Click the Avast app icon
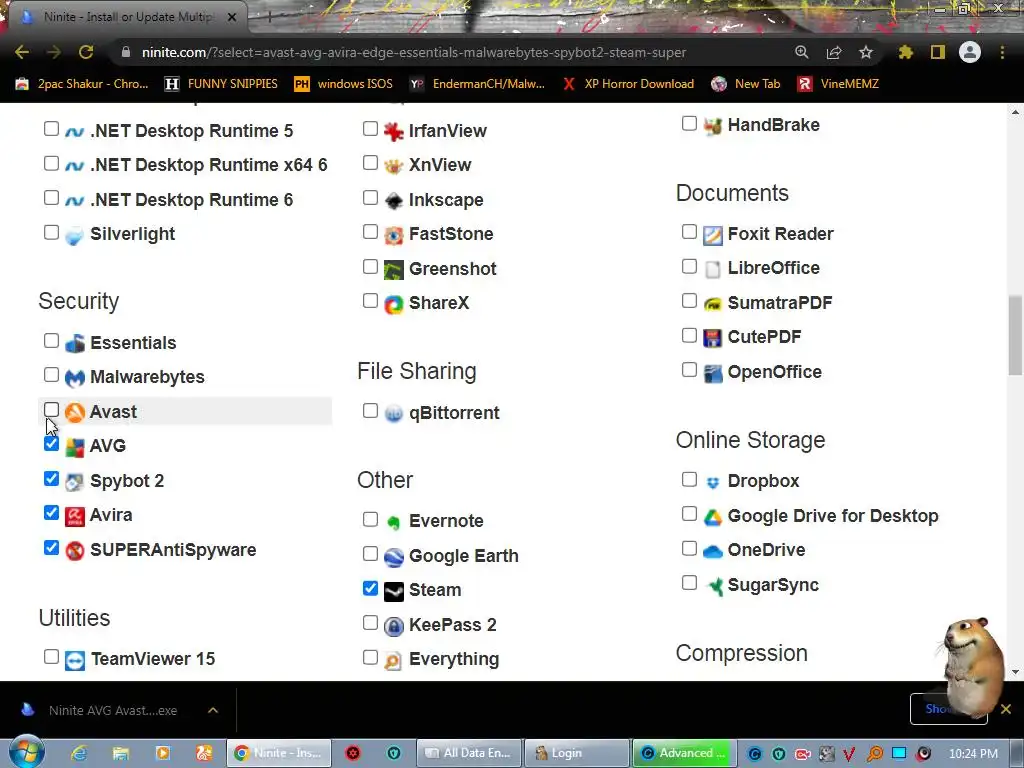1024x768 pixels. (74, 412)
